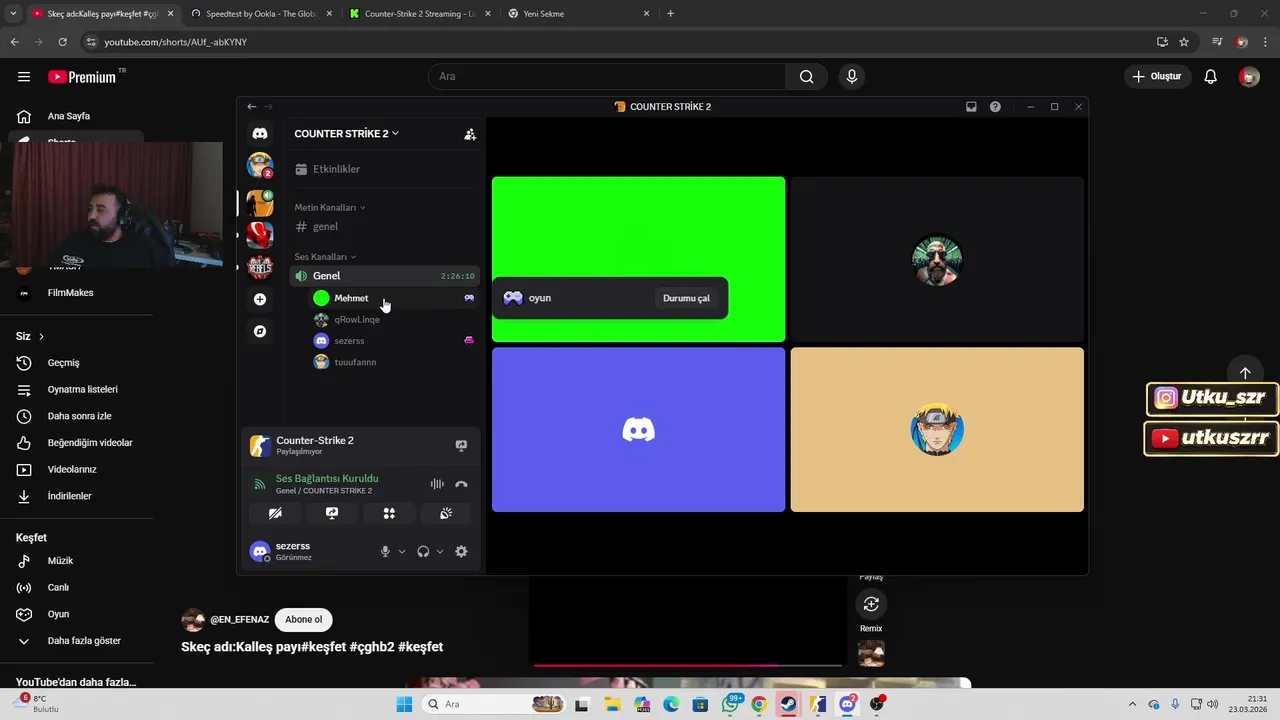This screenshot has width=1280, height=720.
Task: Seek on the Short's red progress bar
Action: pos(688,664)
